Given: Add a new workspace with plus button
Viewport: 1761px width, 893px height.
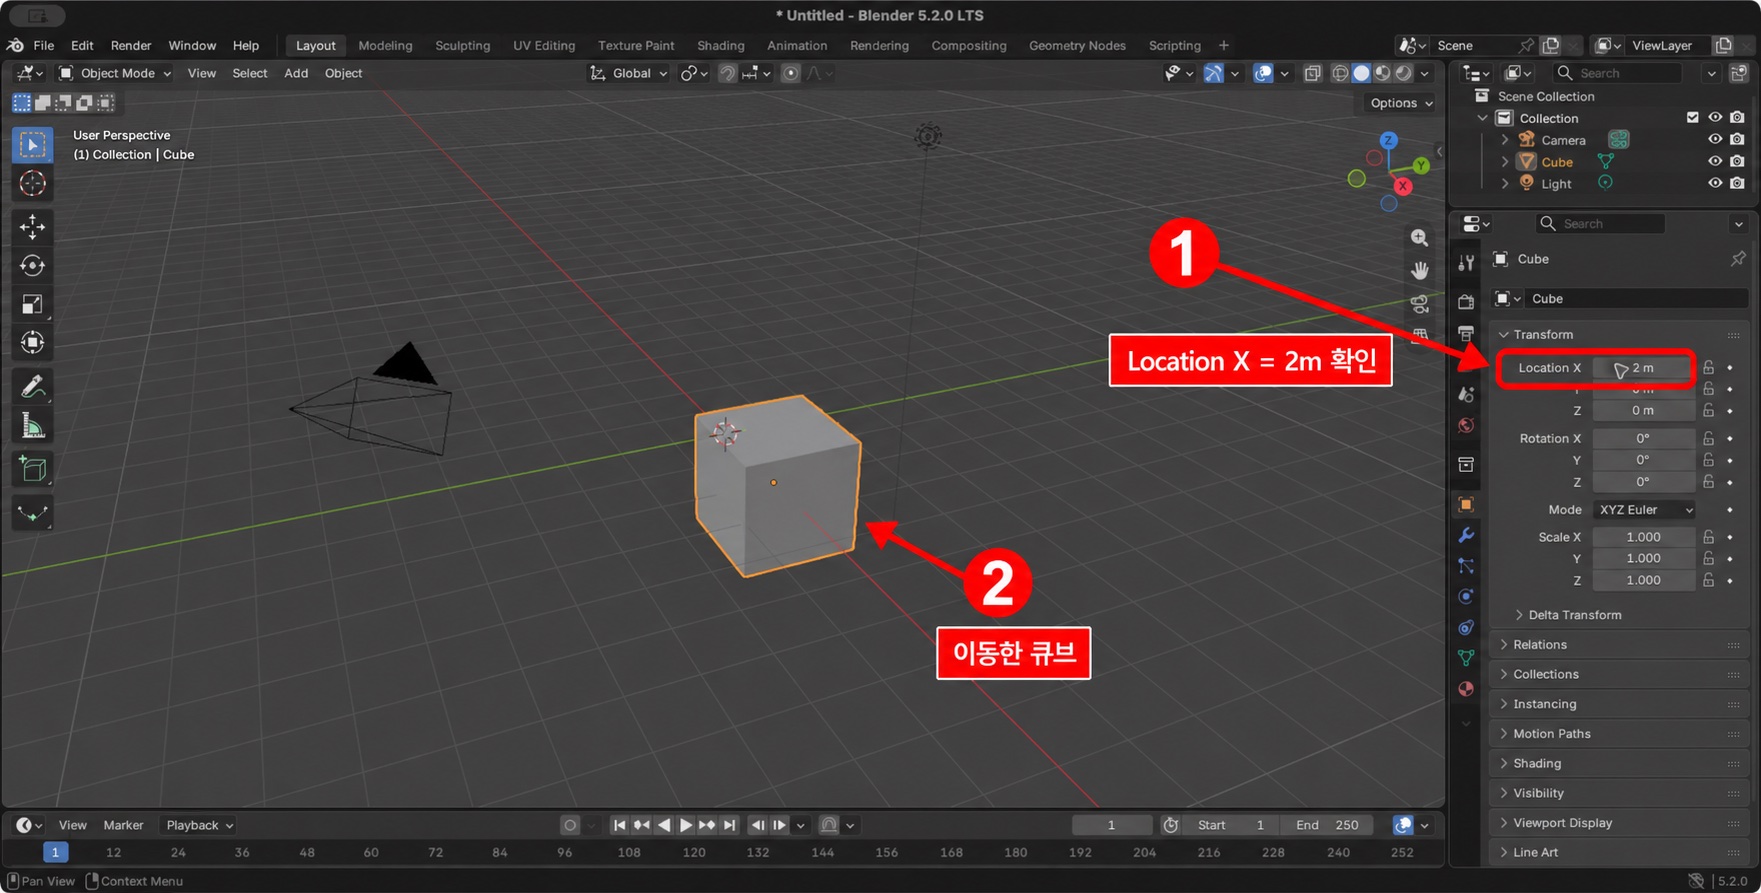Looking at the screenshot, I should [x=1223, y=45].
